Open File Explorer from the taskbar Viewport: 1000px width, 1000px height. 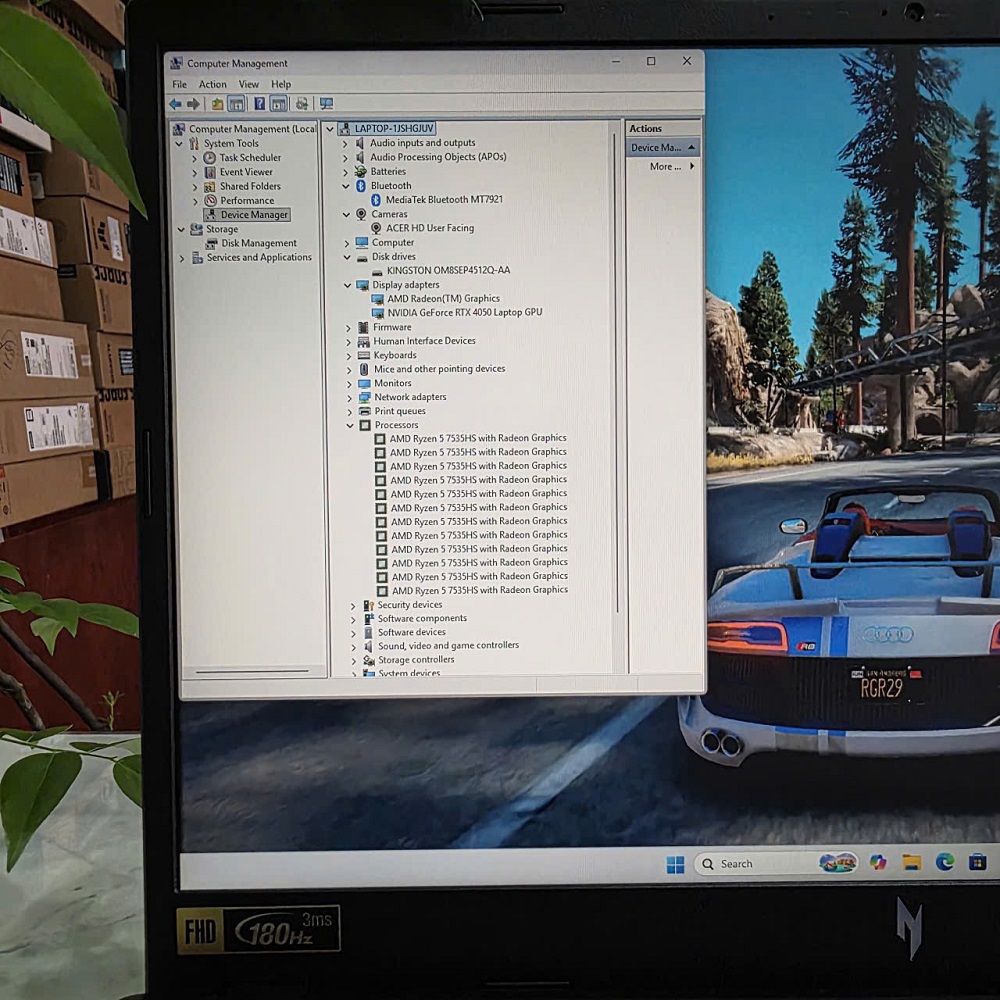click(912, 863)
